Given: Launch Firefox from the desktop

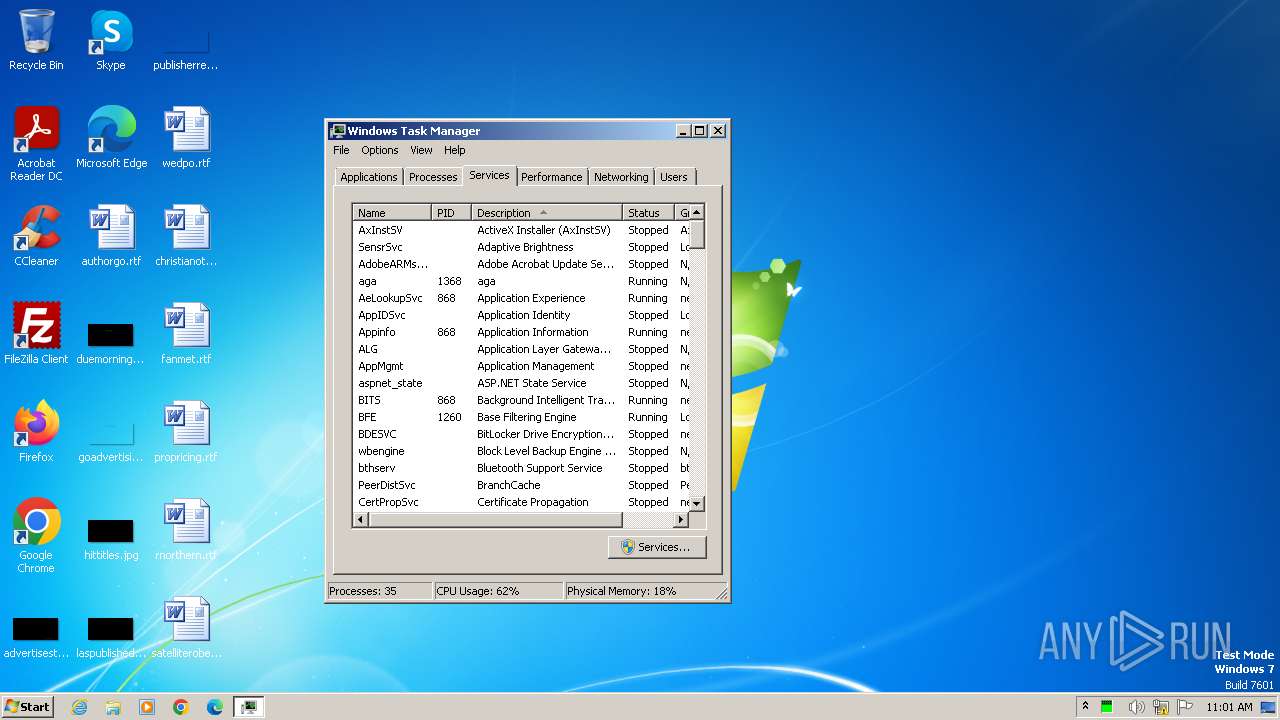Looking at the screenshot, I should 36,432.
